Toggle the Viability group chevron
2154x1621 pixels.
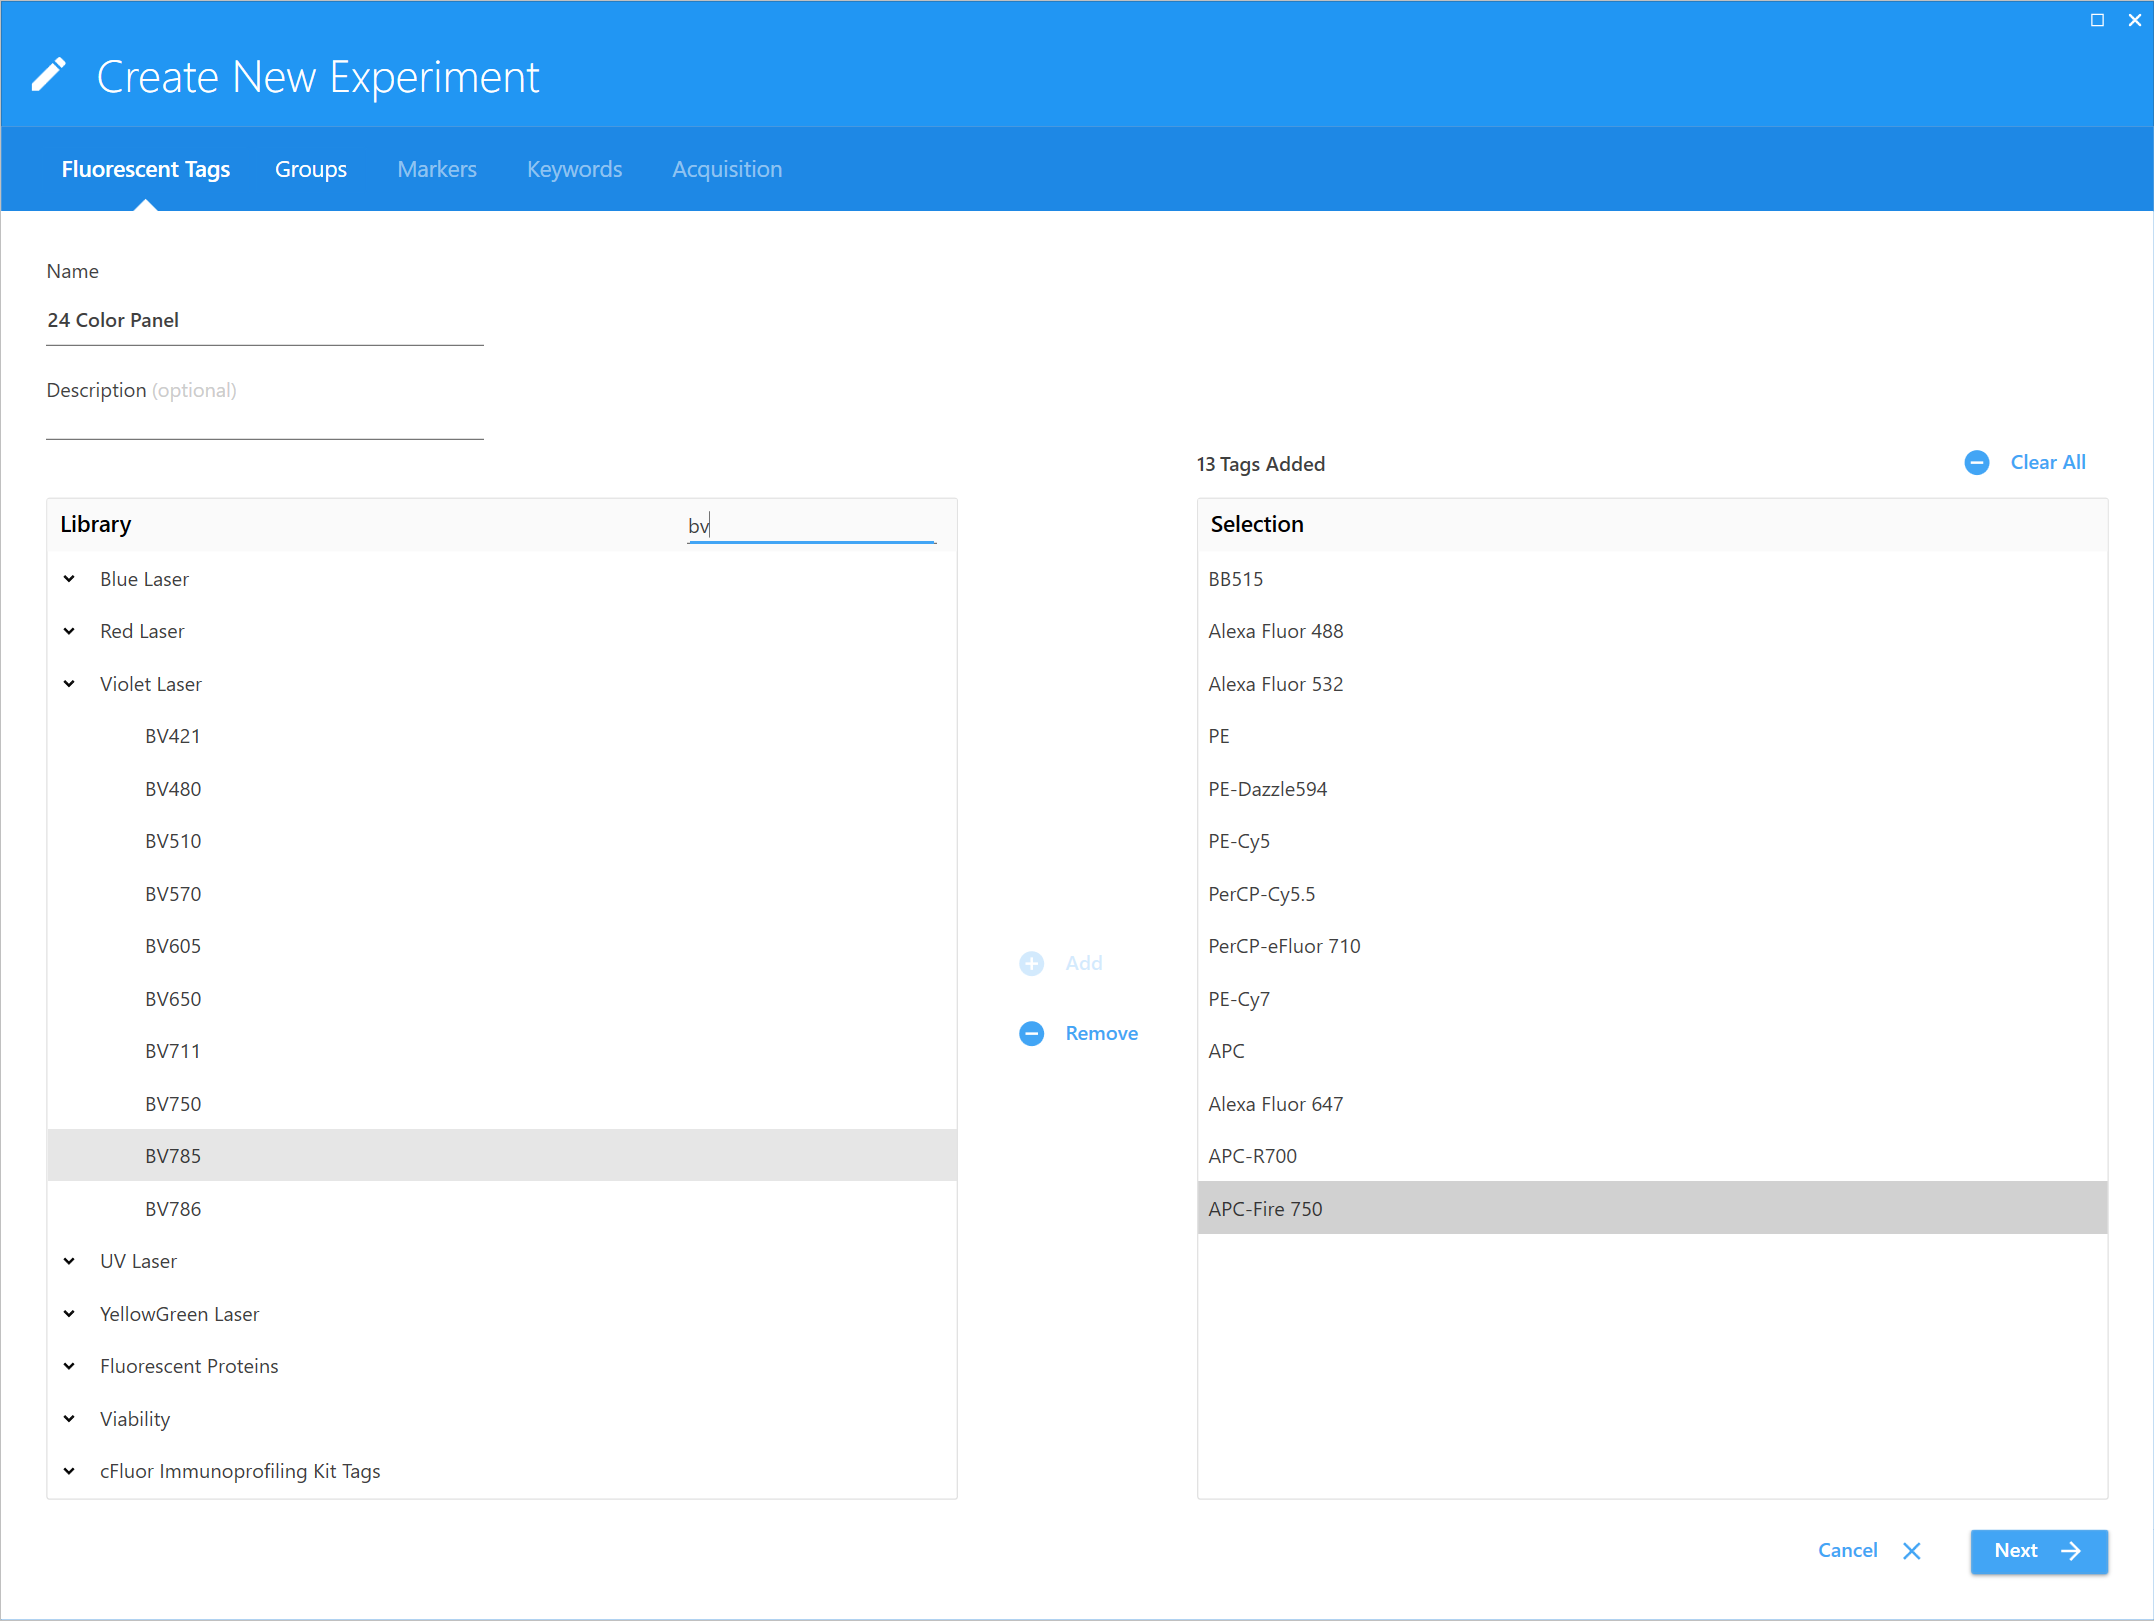pos(69,1419)
